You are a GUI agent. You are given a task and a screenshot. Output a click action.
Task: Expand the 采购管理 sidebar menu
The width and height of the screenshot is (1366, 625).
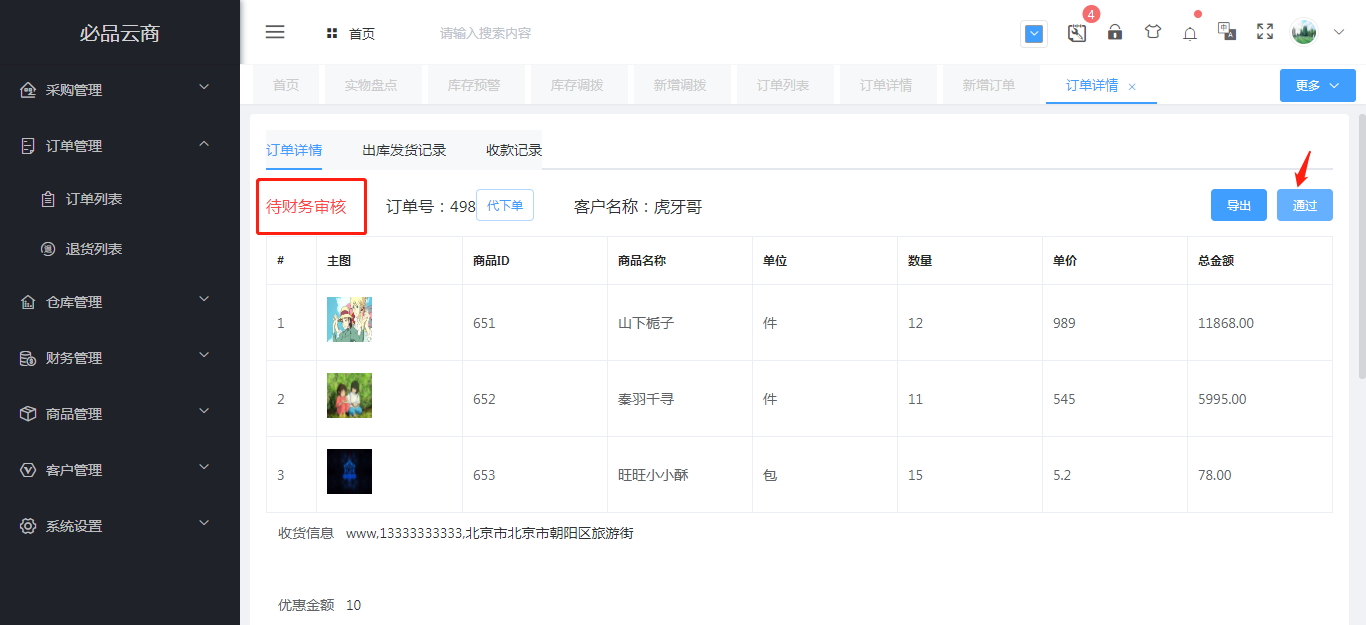[x=120, y=90]
